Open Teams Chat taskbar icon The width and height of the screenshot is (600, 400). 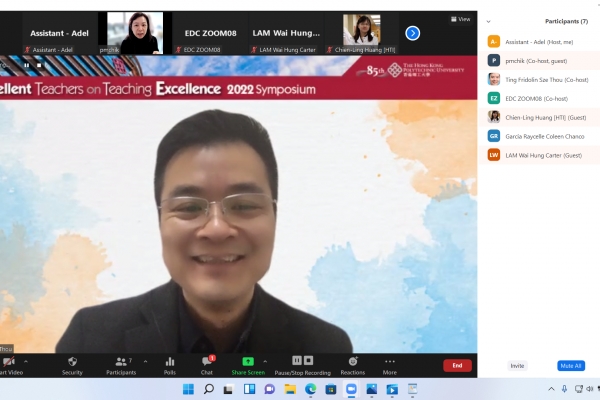click(x=269, y=389)
